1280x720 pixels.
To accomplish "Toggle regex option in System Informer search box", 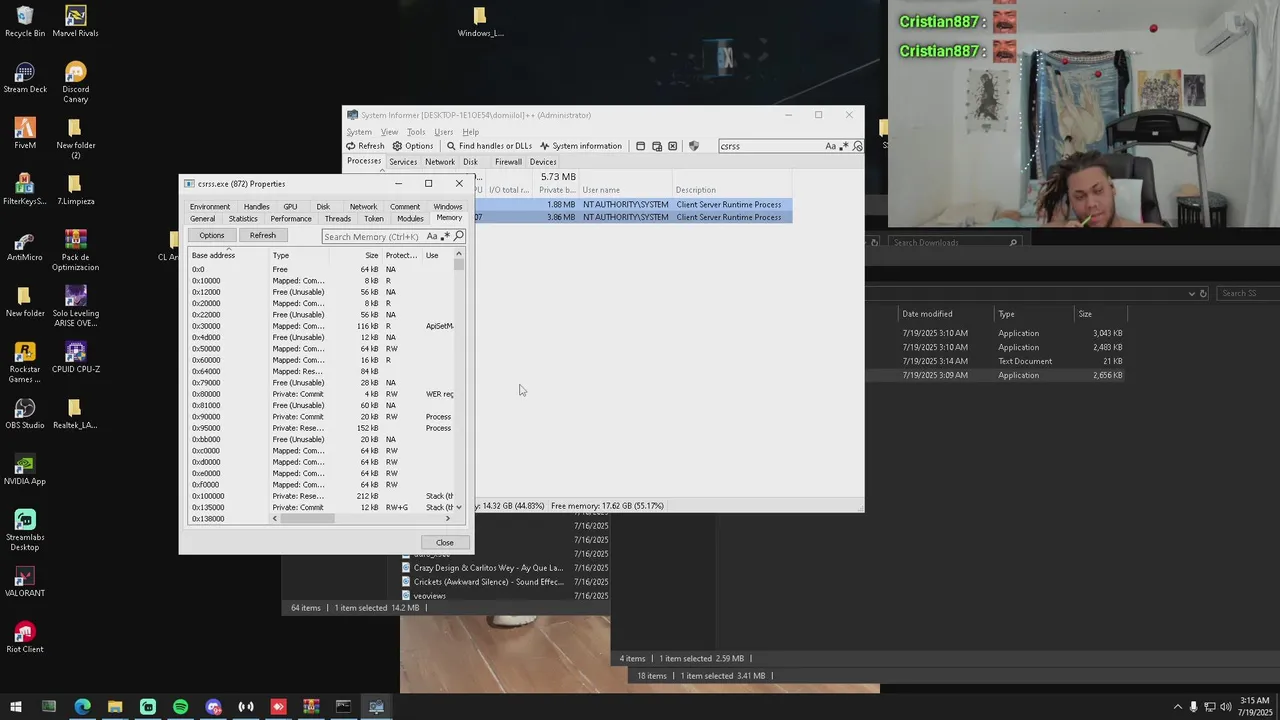I will tap(845, 146).
